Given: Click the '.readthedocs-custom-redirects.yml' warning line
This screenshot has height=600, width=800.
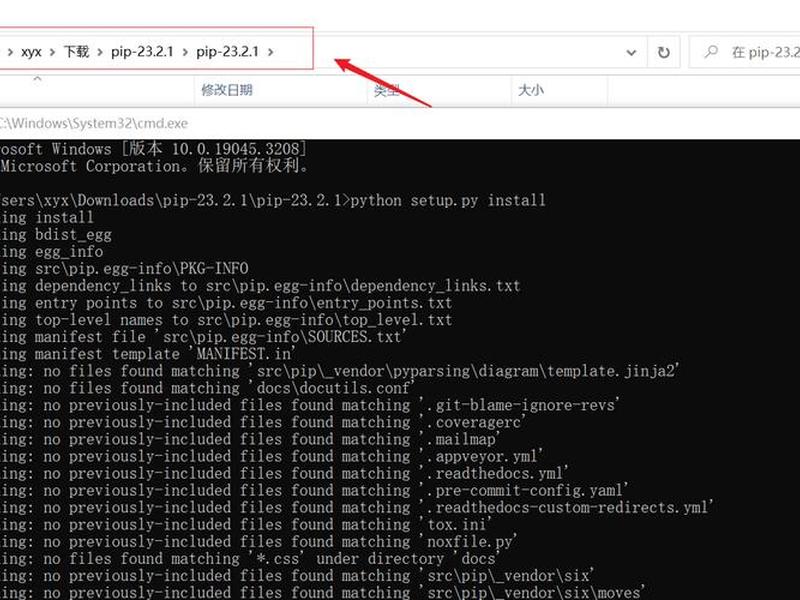Looking at the screenshot, I should point(357,508).
